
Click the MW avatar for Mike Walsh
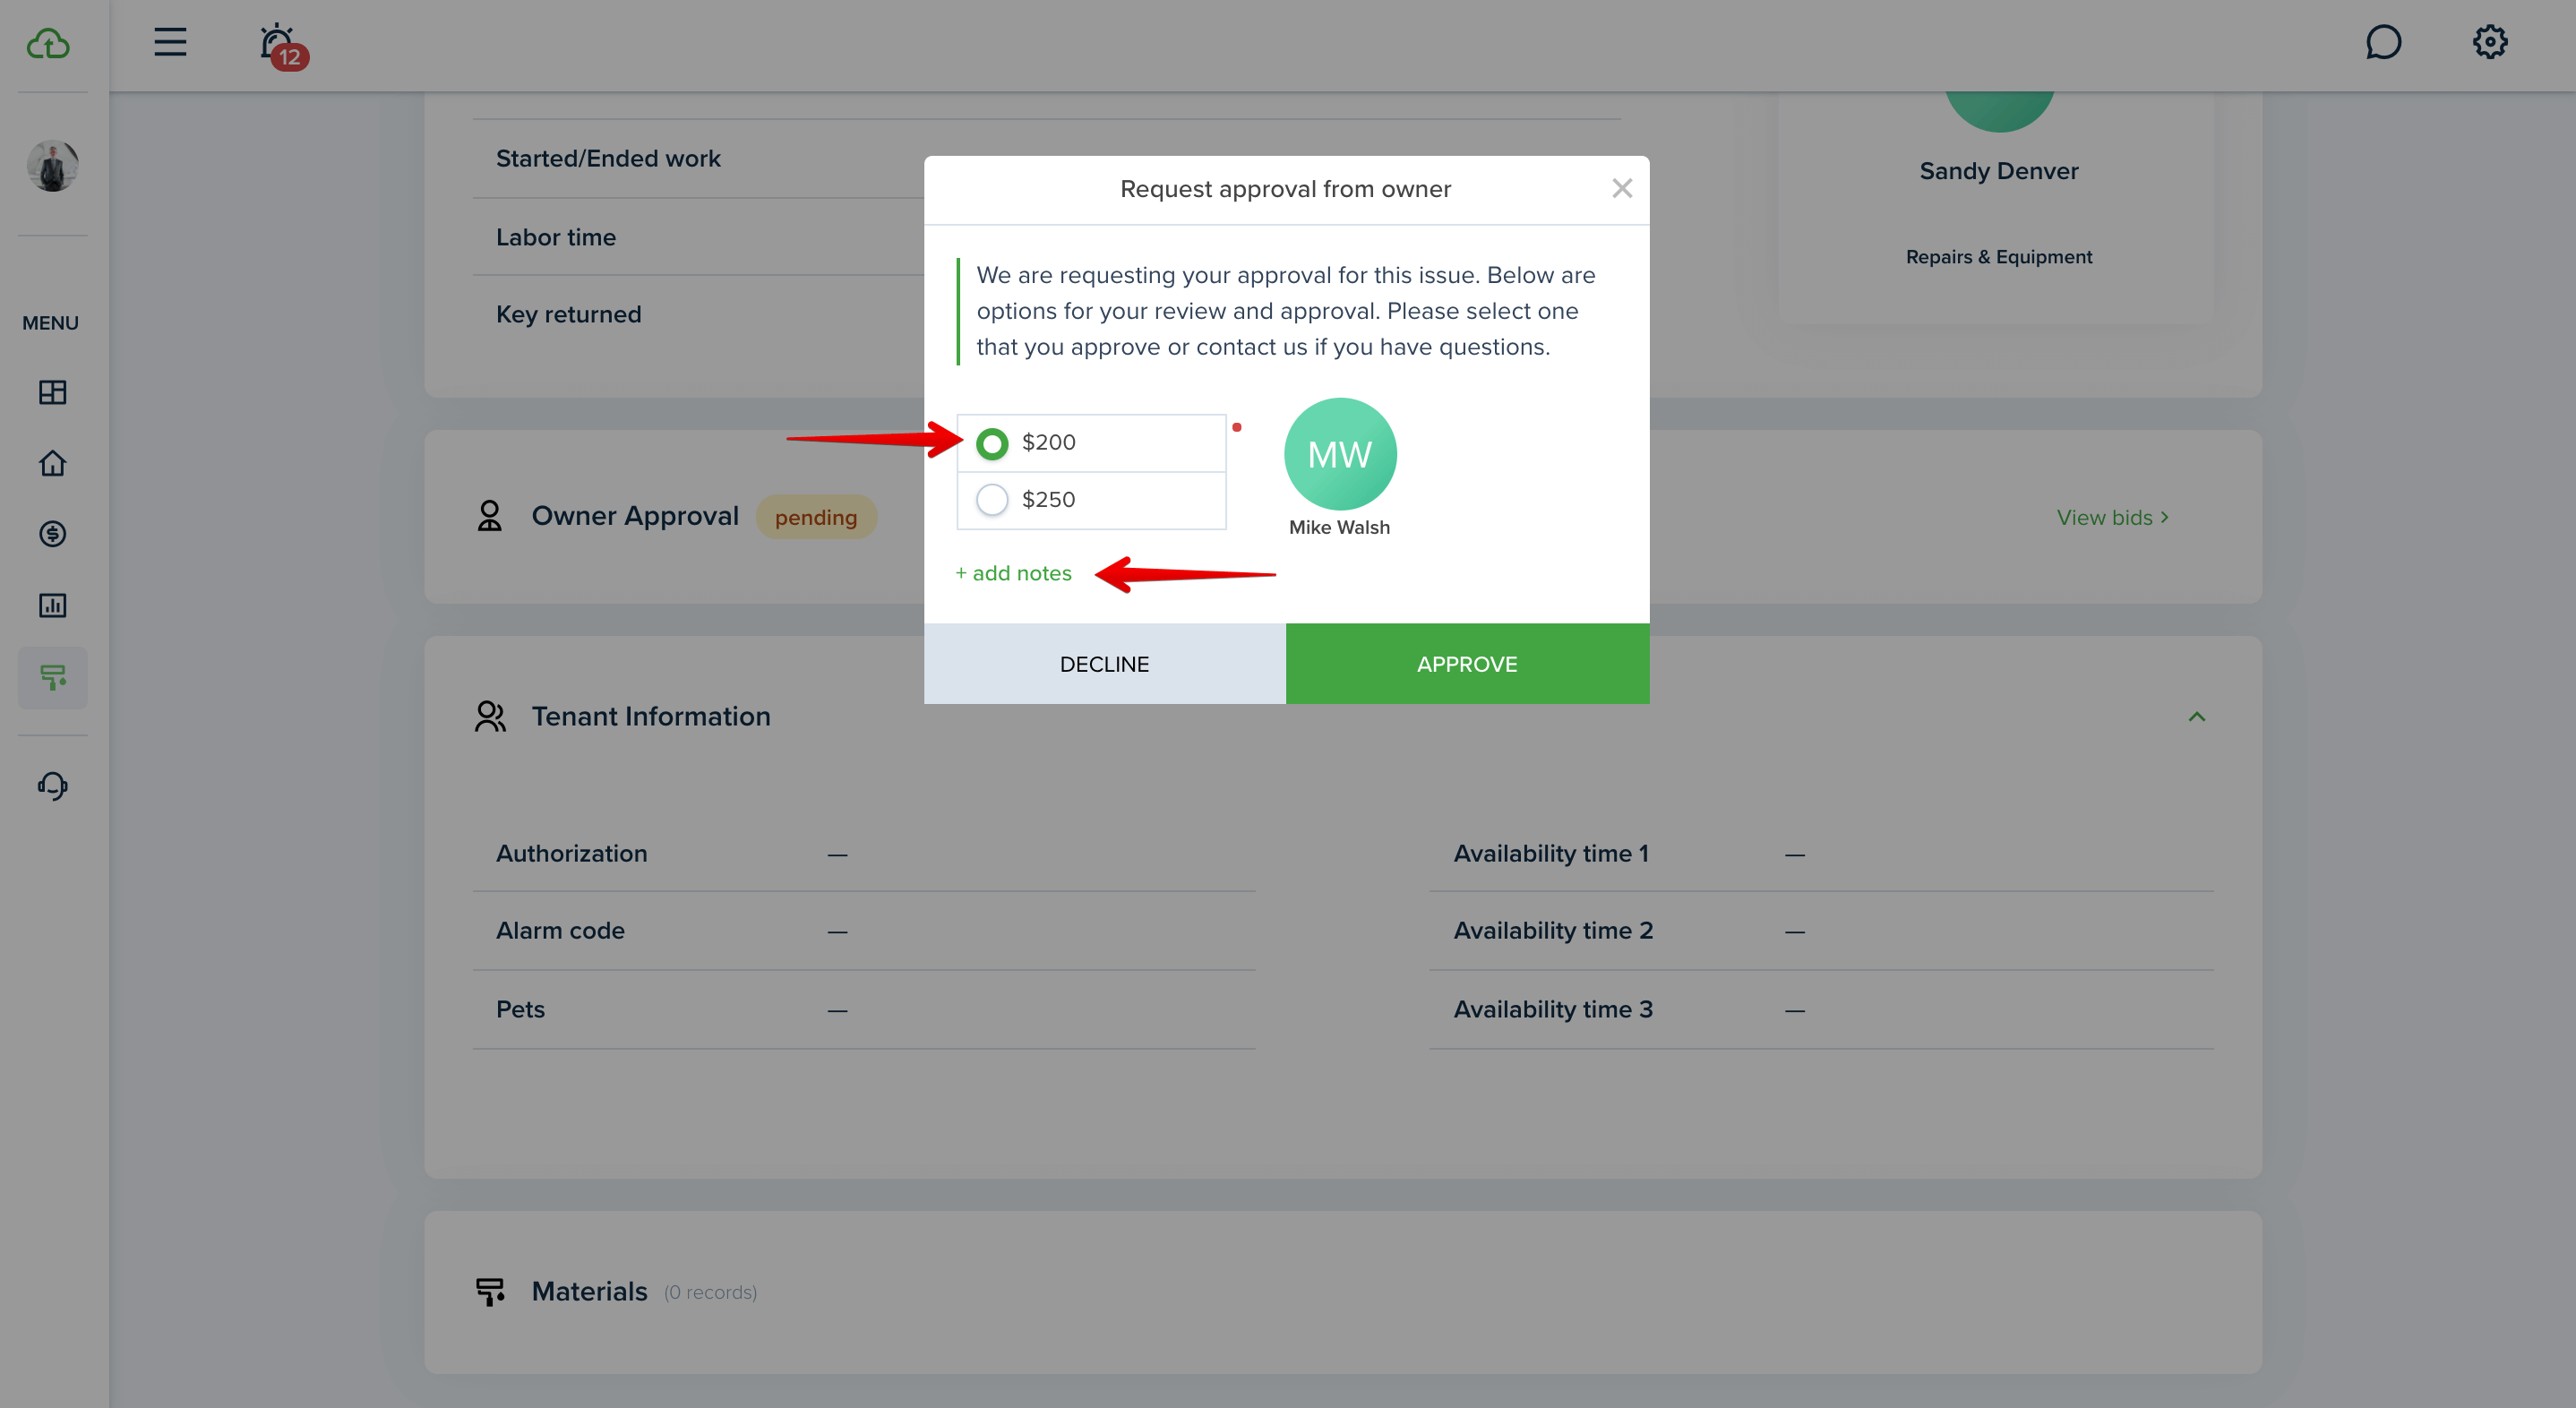click(1340, 454)
